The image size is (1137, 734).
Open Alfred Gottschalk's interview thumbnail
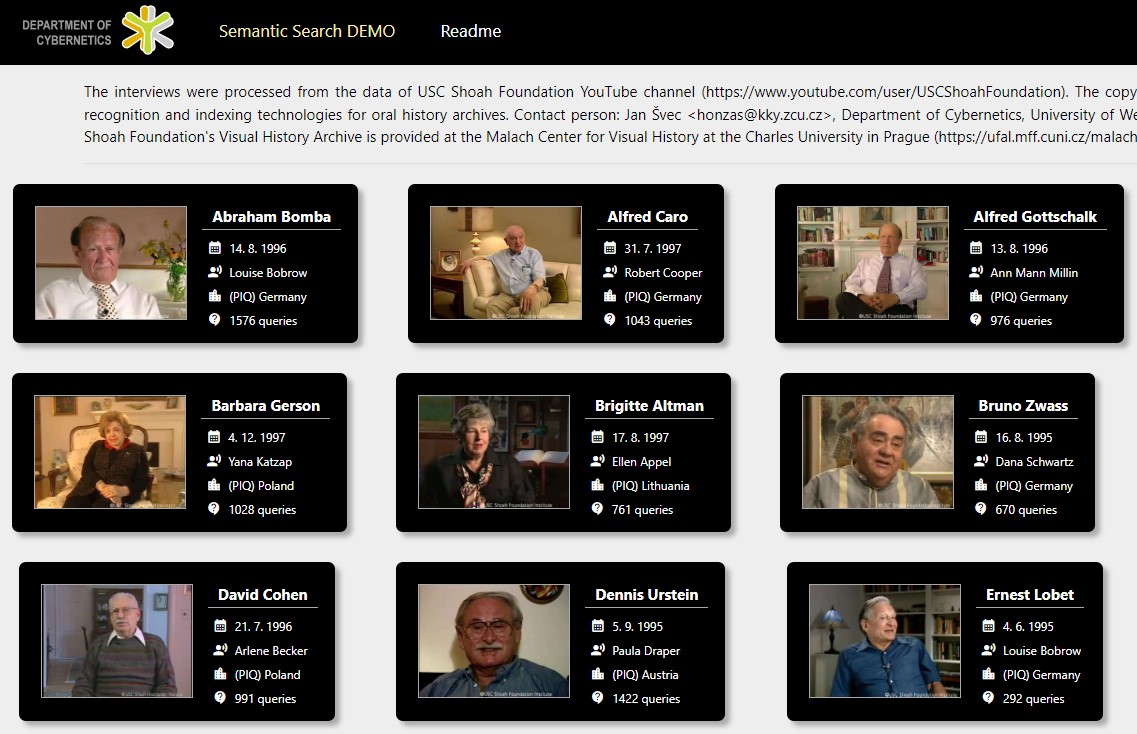[x=873, y=263]
